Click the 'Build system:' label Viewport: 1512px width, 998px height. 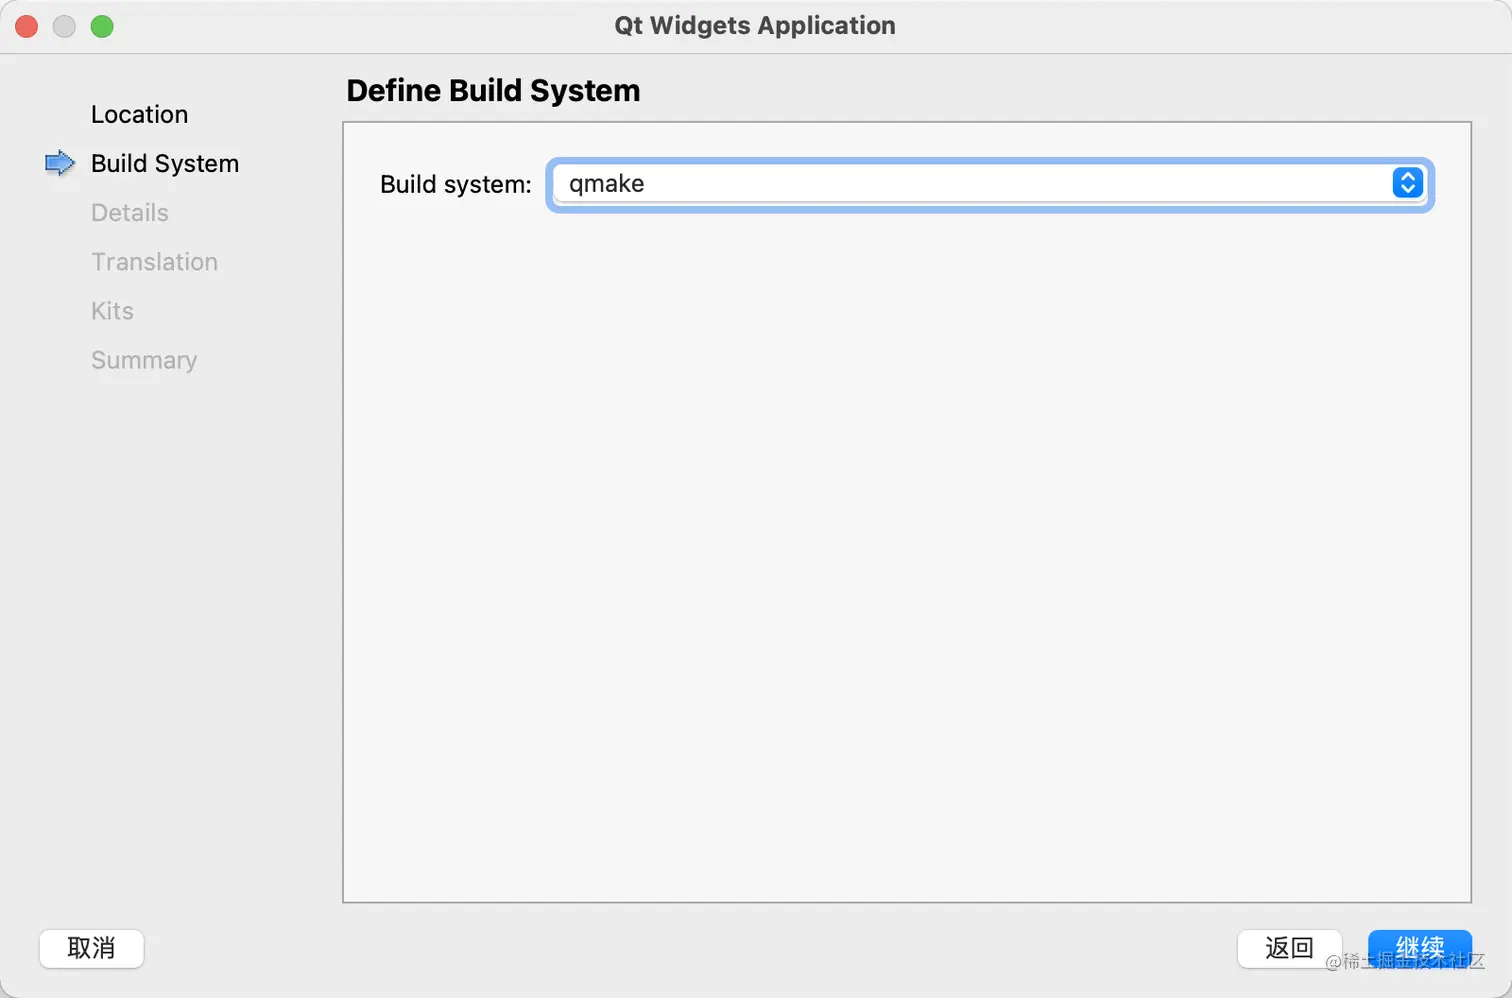[456, 185]
